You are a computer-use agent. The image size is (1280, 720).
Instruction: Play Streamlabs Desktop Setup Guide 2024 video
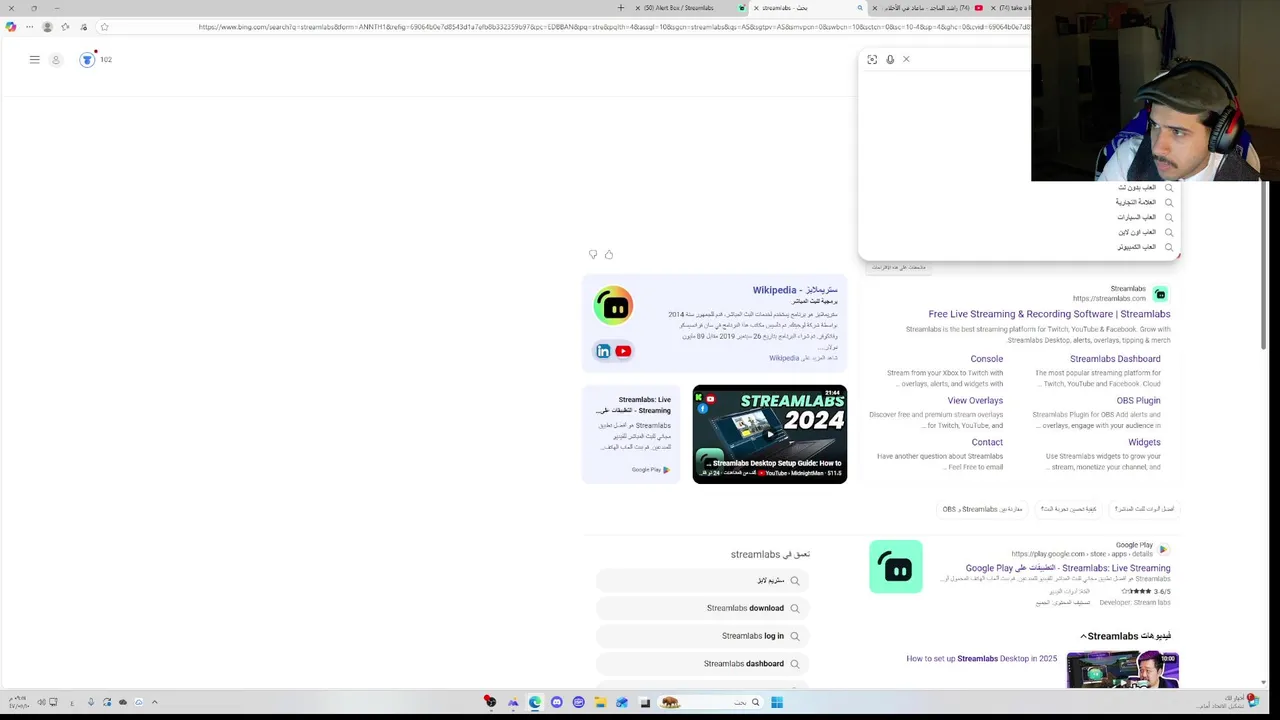click(x=770, y=434)
